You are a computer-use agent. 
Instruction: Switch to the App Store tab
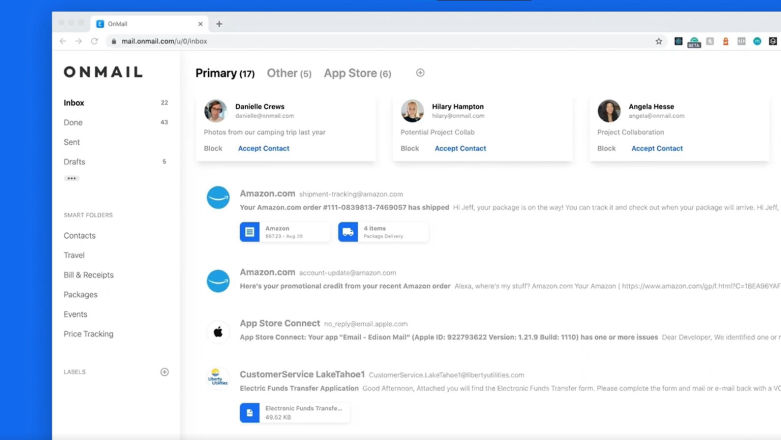point(357,73)
